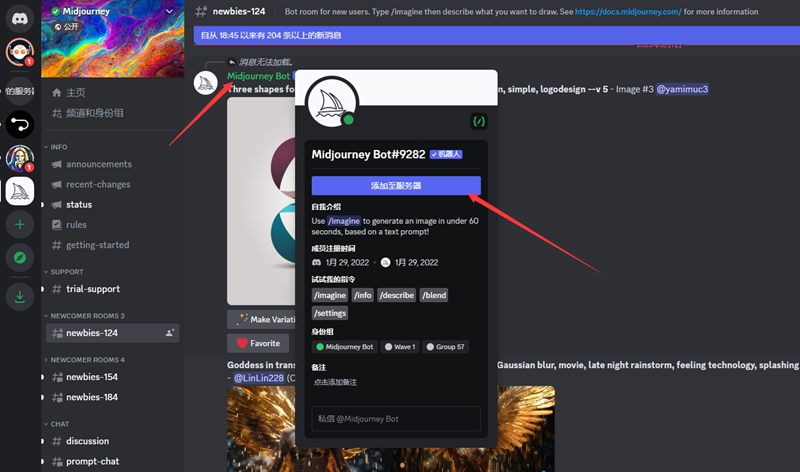Click the /info command chip

(363, 295)
